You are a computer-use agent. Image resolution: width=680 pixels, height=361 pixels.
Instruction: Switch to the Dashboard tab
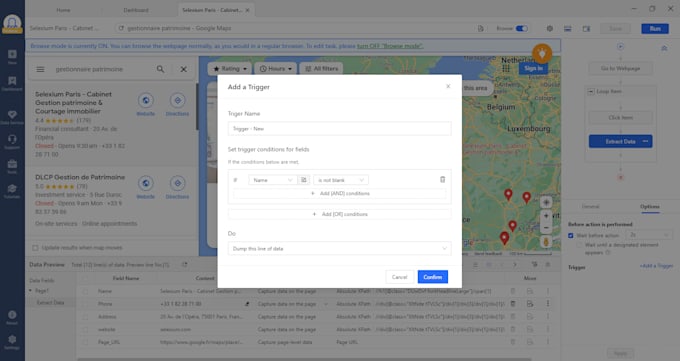(x=136, y=10)
